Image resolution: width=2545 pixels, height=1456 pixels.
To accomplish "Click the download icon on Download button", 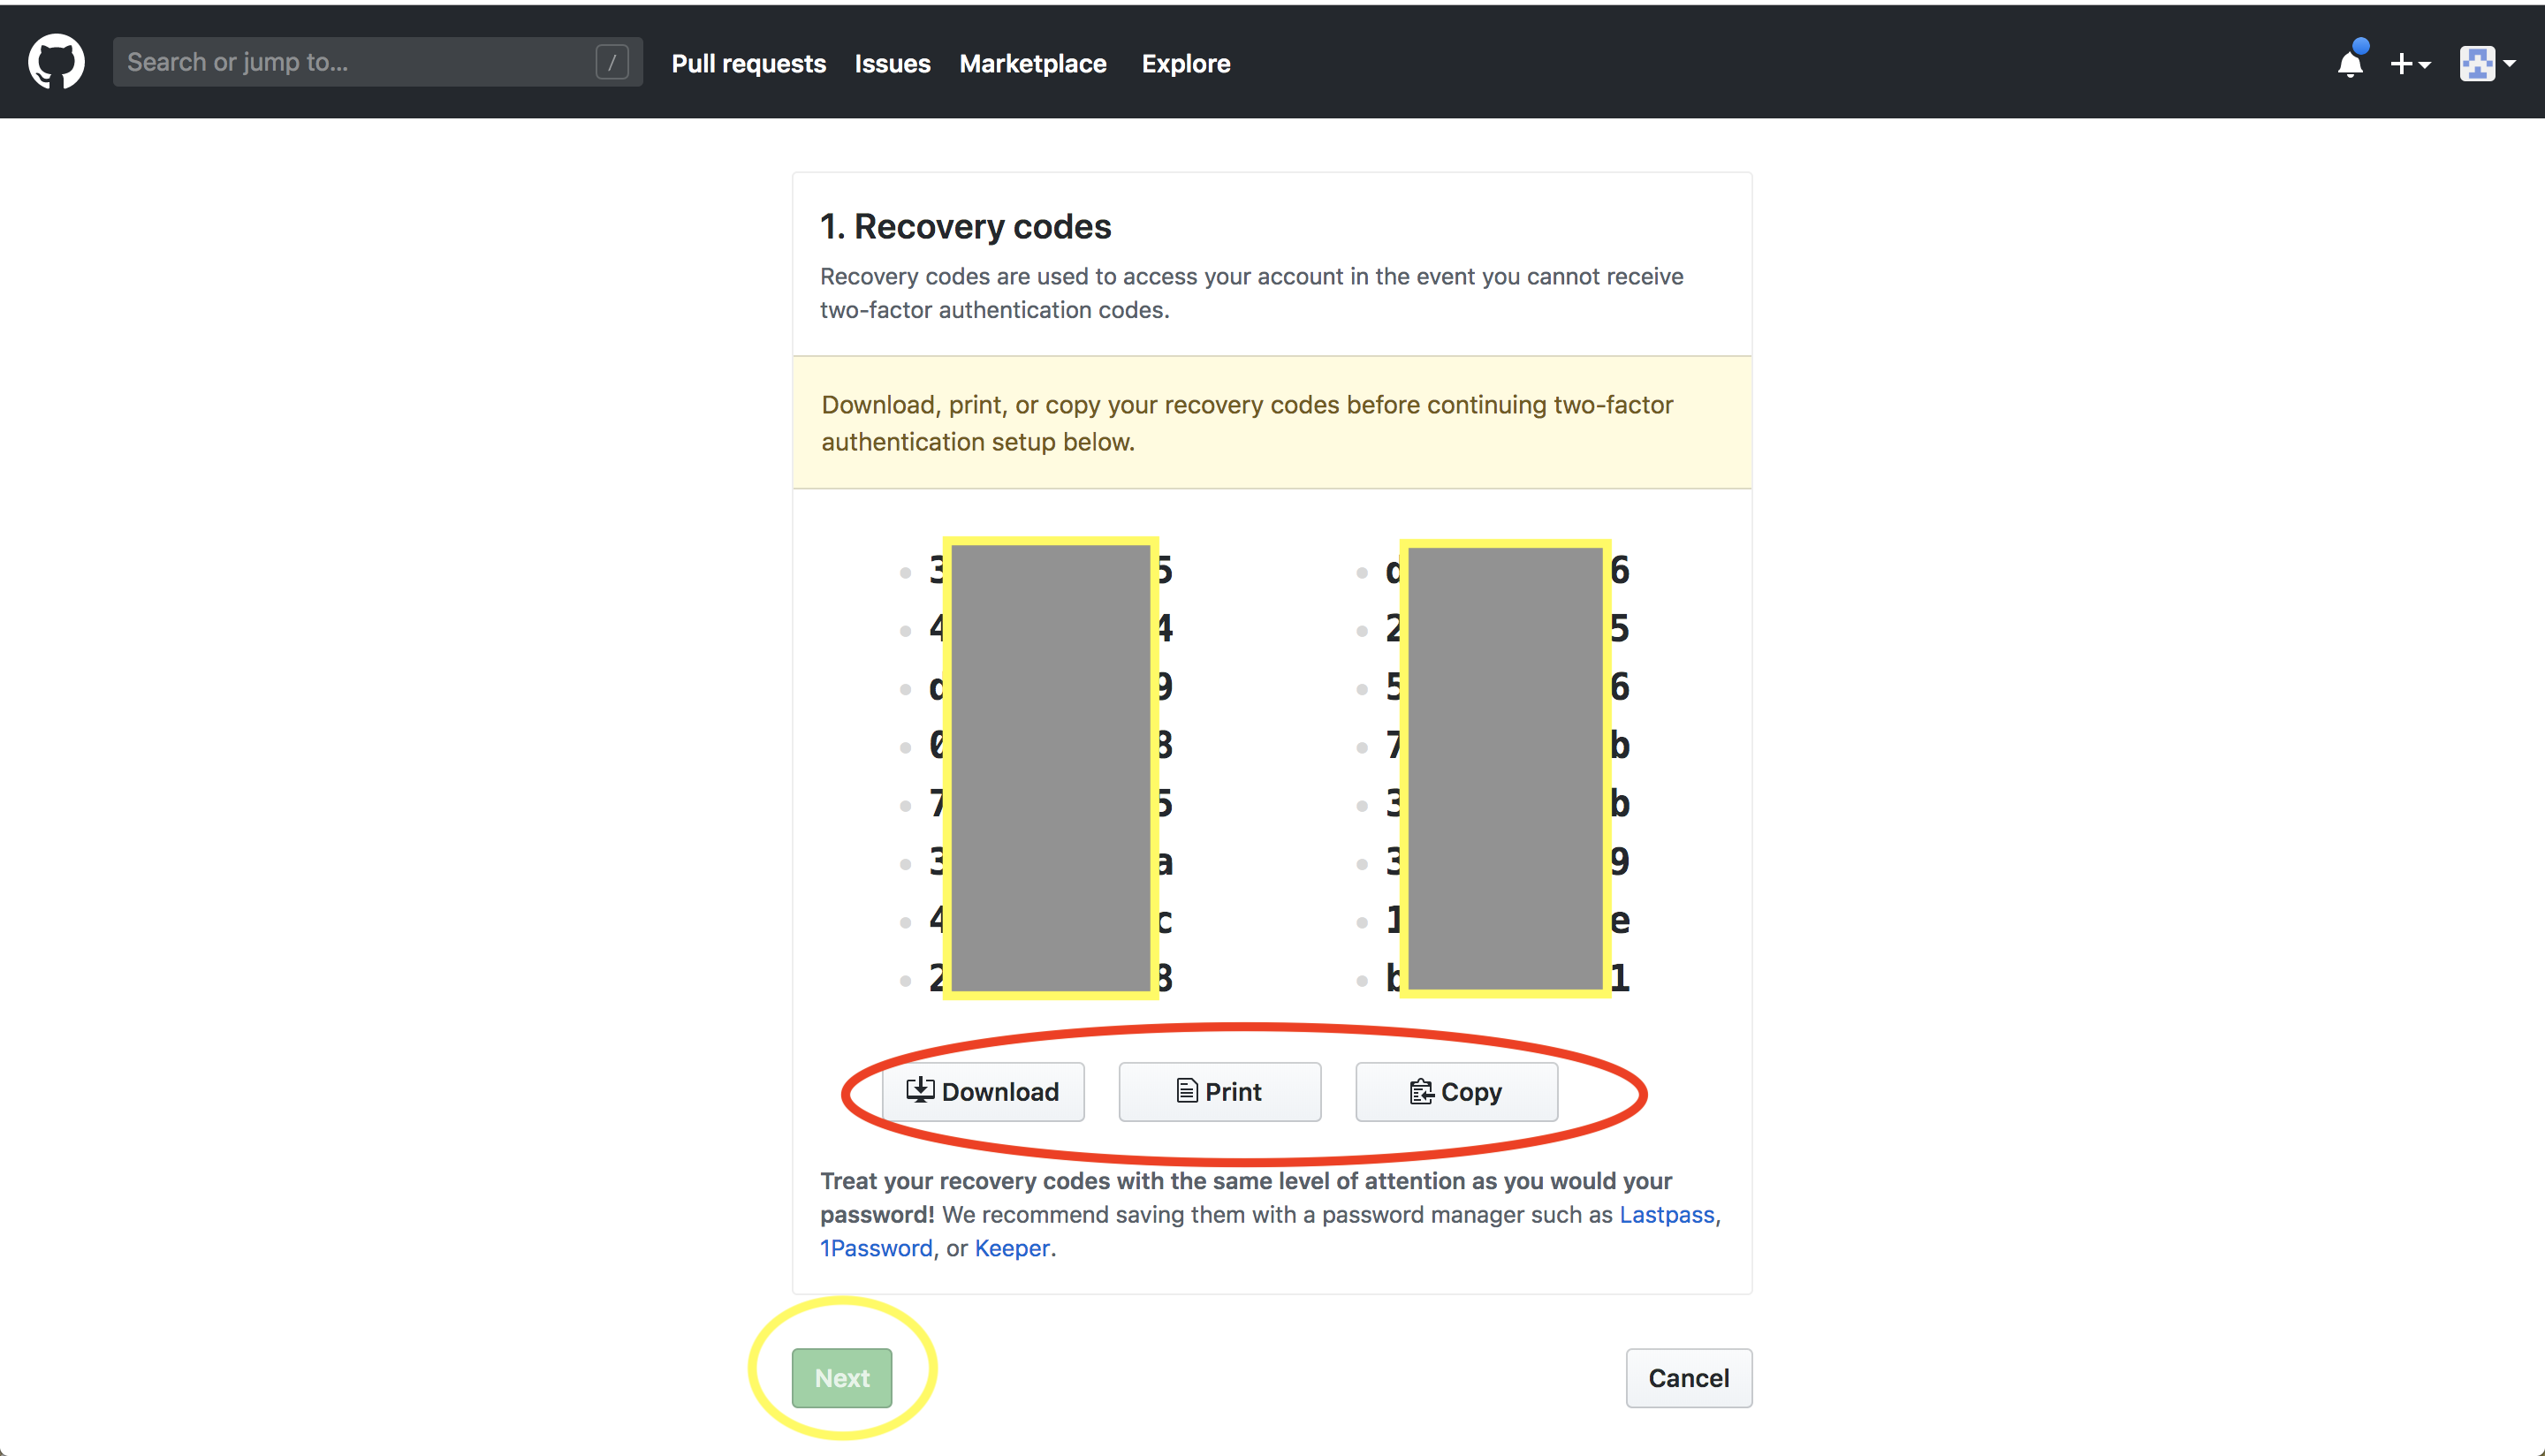I will point(920,1090).
